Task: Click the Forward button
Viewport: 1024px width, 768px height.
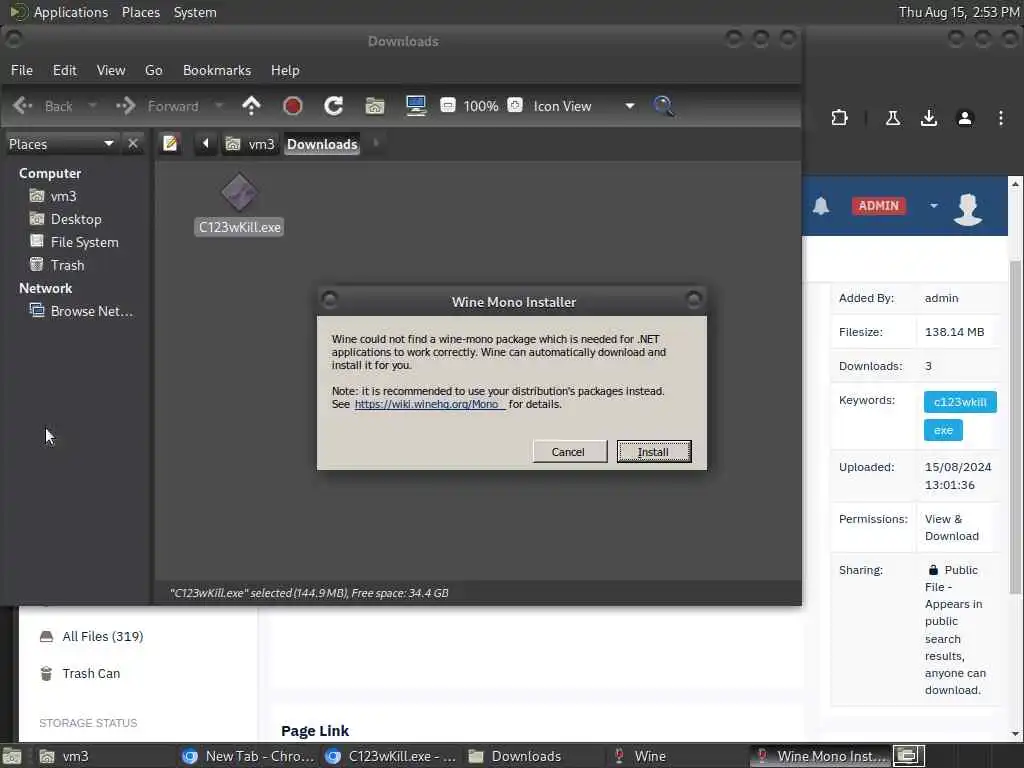Action: click(x=158, y=106)
